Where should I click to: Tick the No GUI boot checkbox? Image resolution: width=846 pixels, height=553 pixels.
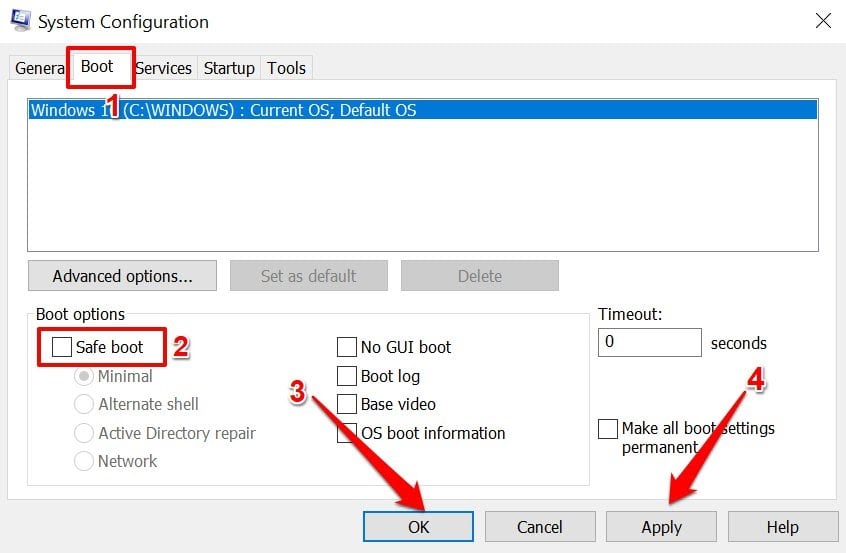pos(346,347)
